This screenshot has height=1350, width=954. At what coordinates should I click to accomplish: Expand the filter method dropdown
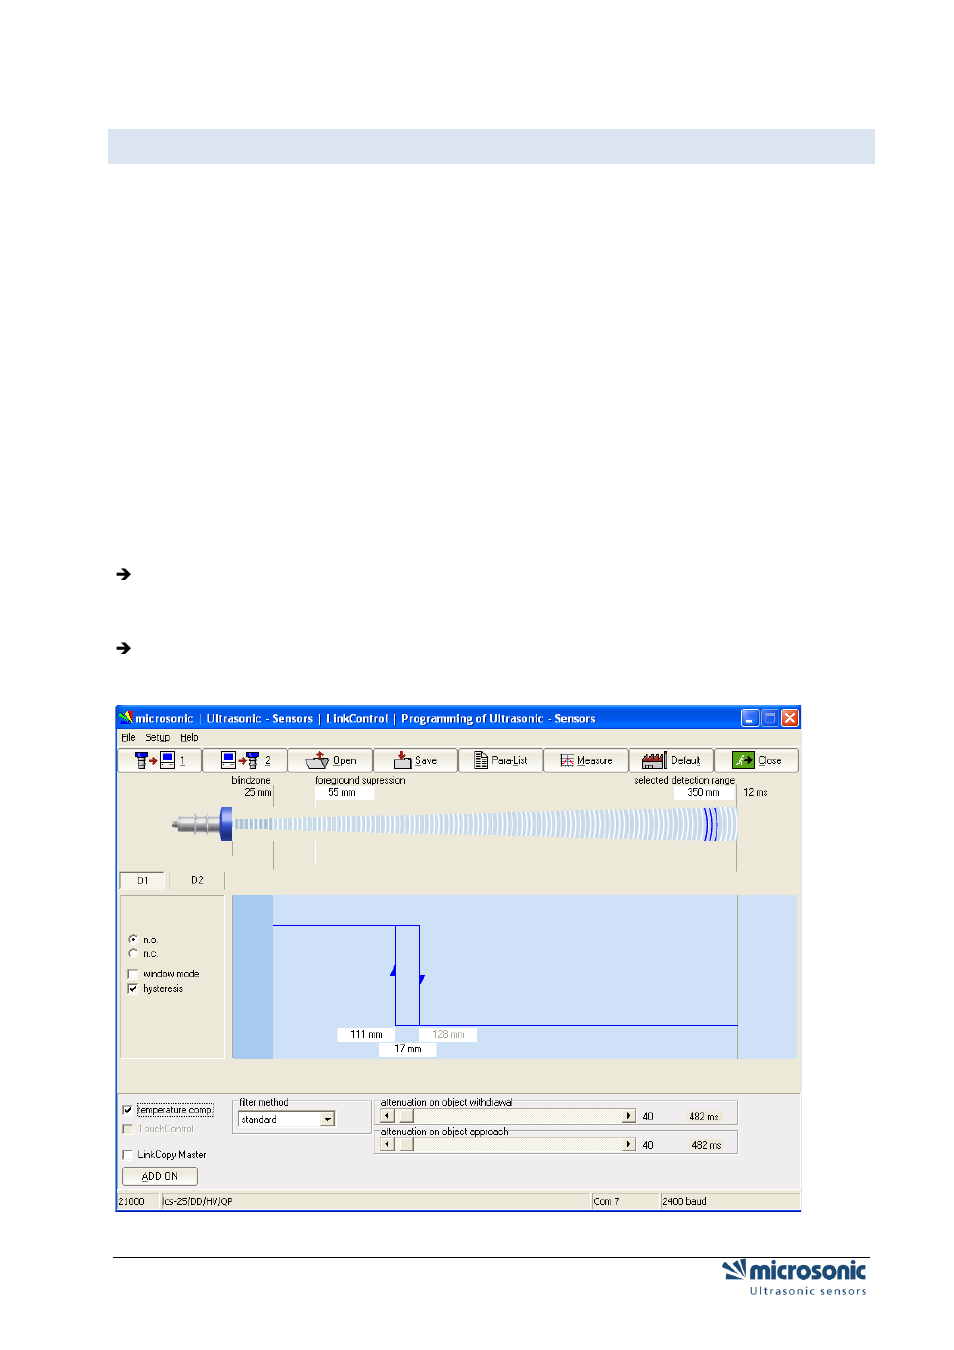(327, 1119)
